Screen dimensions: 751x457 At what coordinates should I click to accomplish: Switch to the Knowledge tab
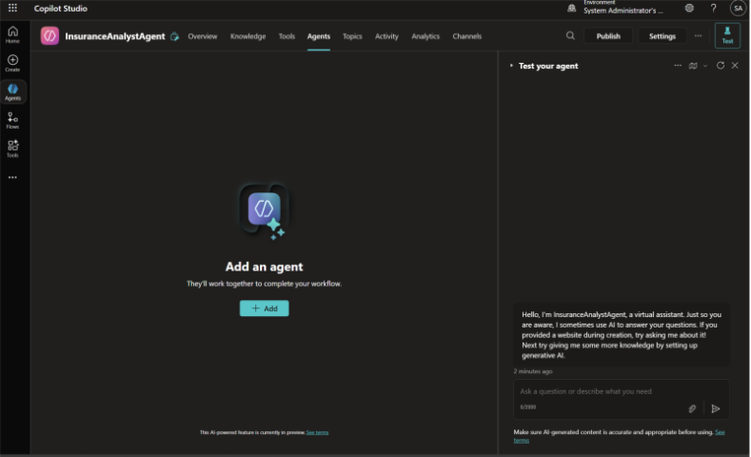[x=248, y=36]
